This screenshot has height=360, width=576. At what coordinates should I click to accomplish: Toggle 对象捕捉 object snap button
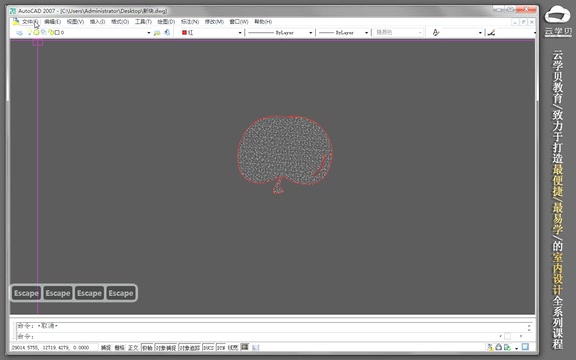click(x=166, y=347)
